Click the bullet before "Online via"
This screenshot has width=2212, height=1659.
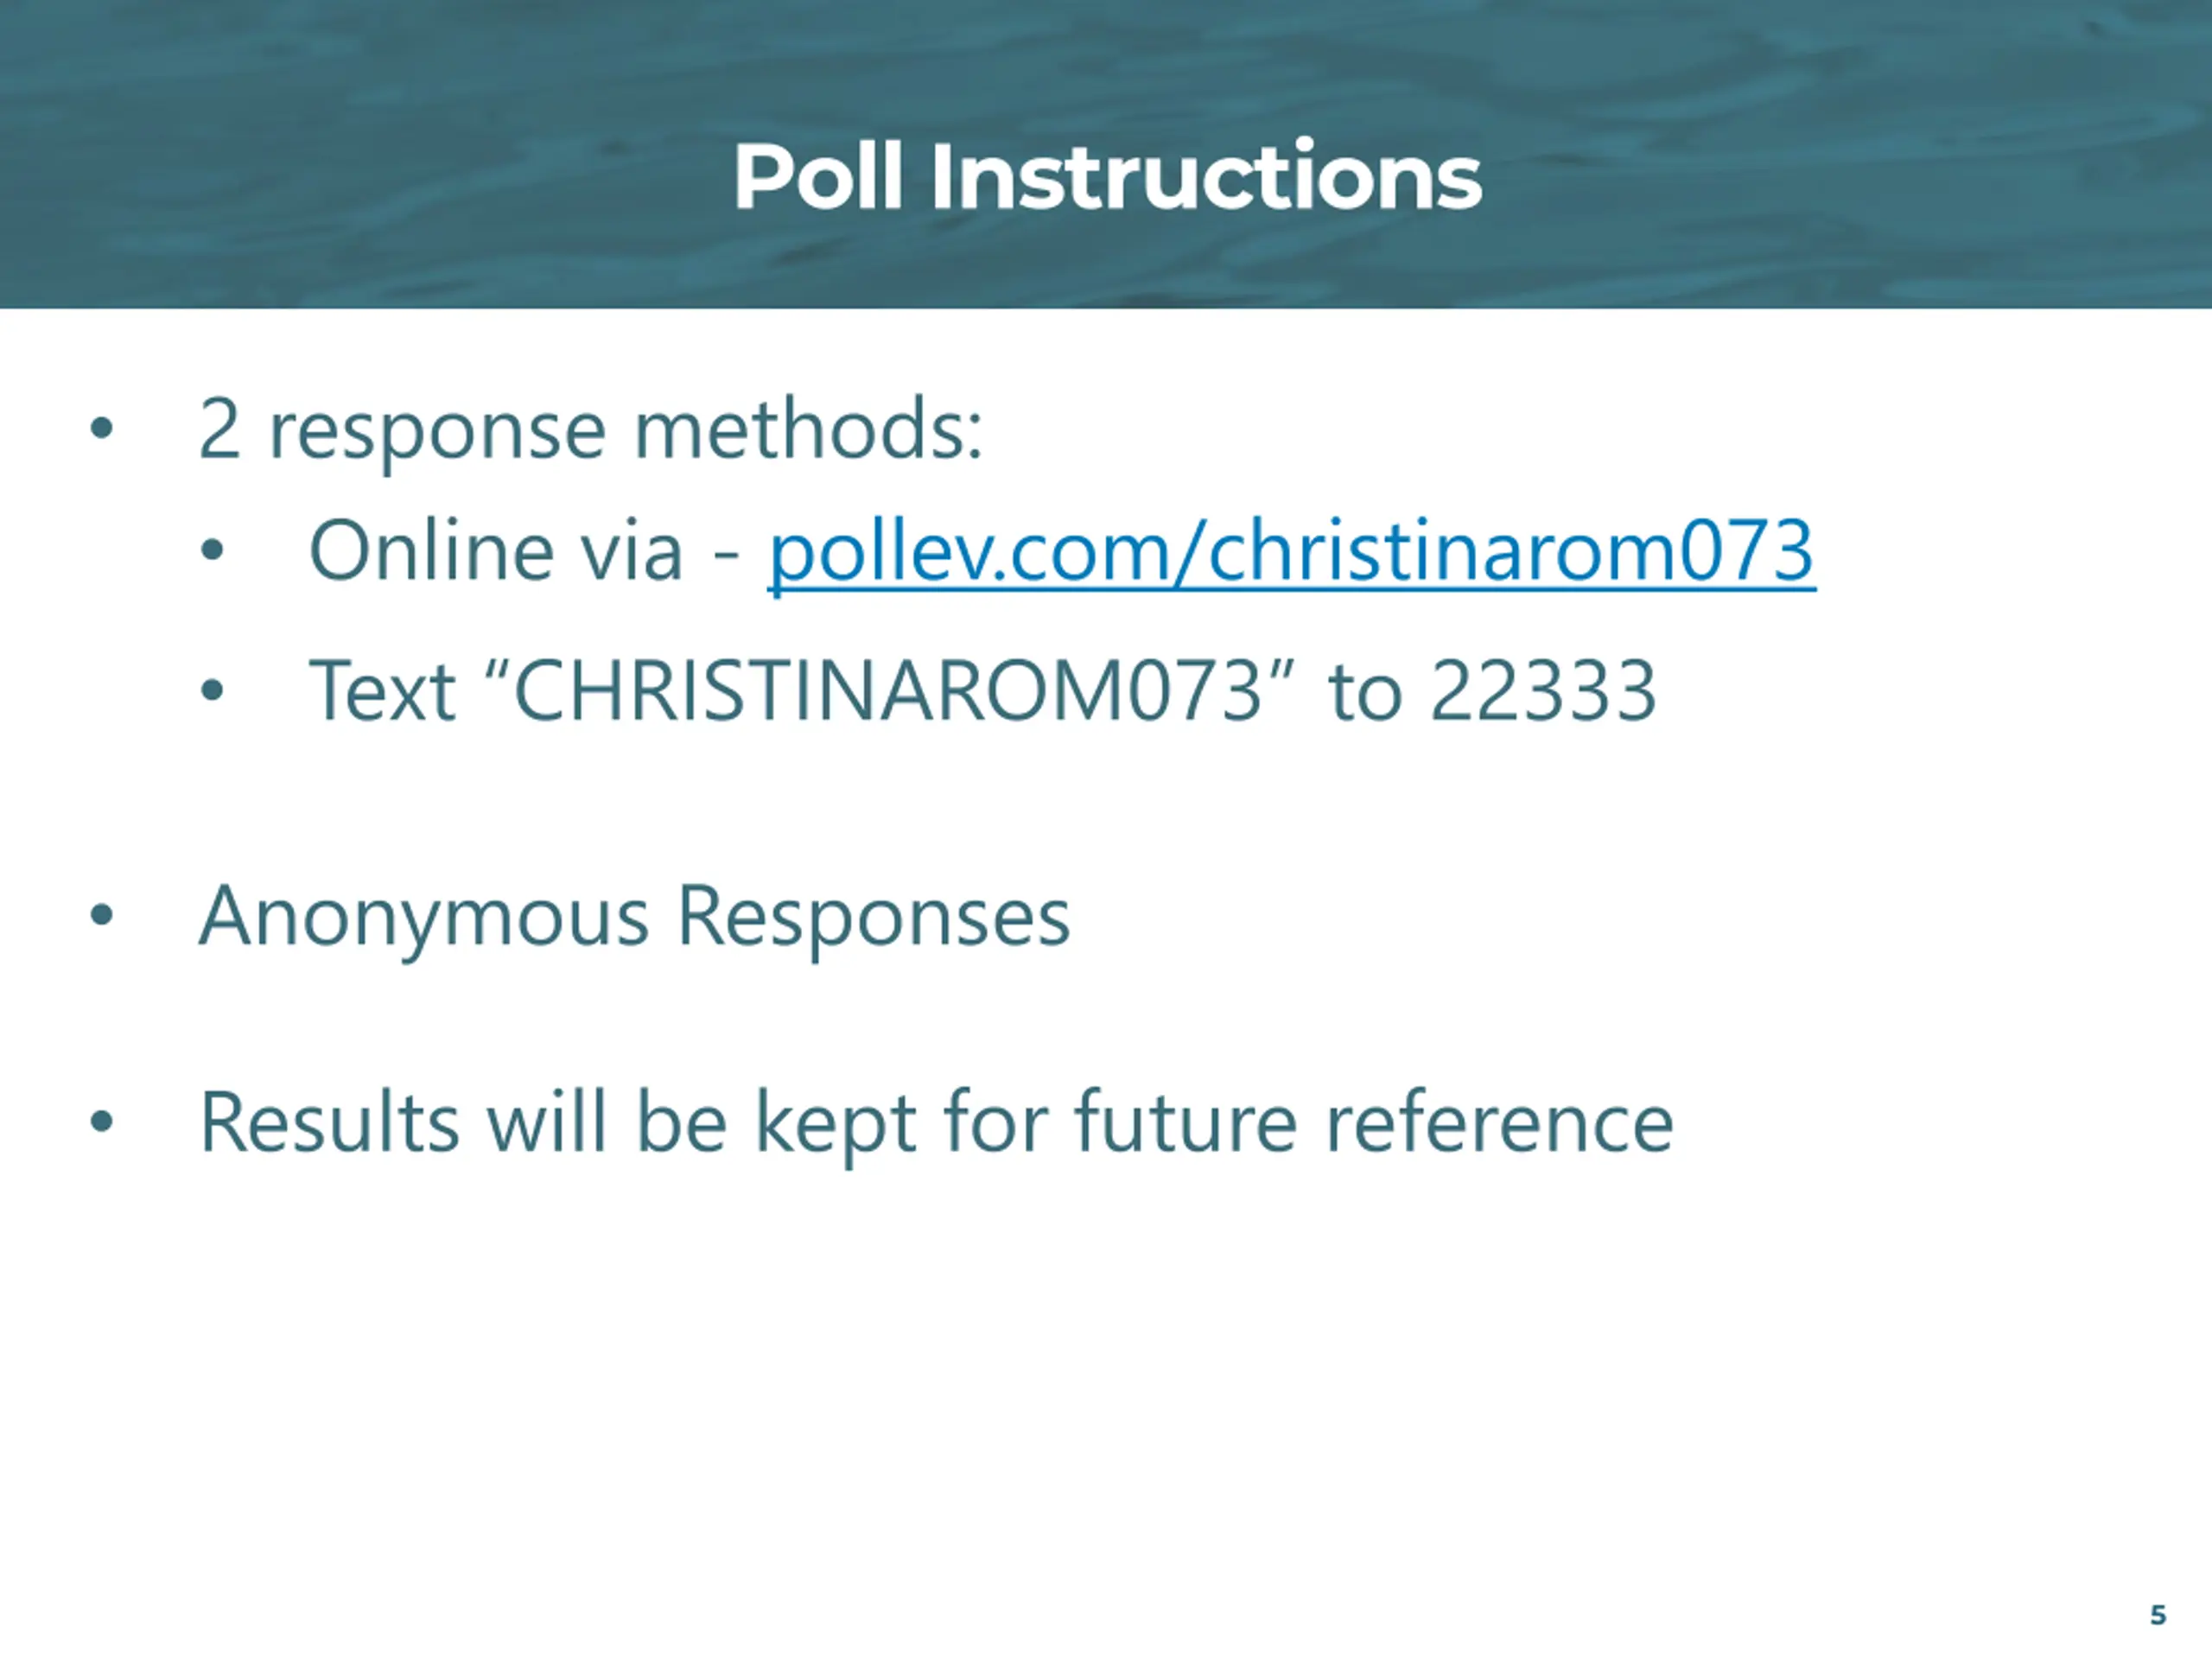click(211, 550)
